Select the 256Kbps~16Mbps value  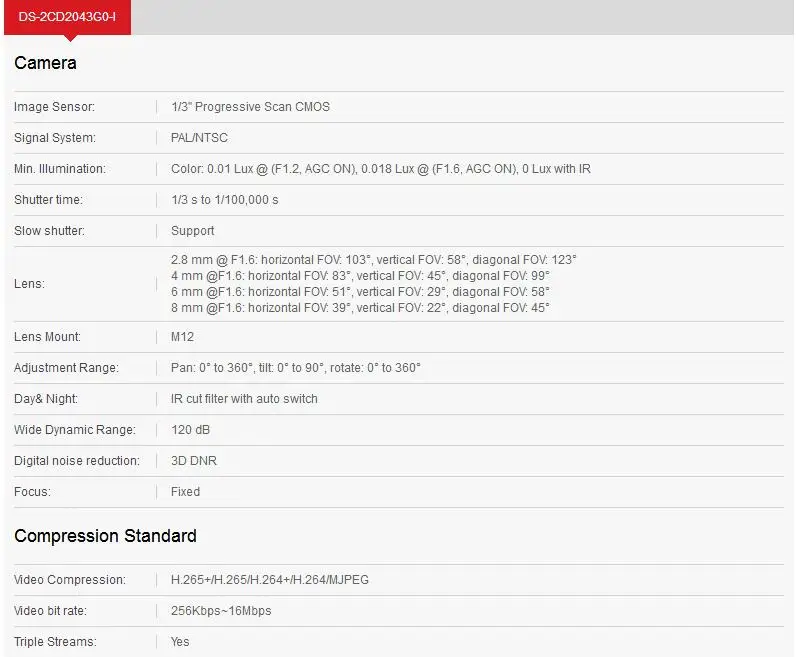pyautogui.click(x=221, y=611)
